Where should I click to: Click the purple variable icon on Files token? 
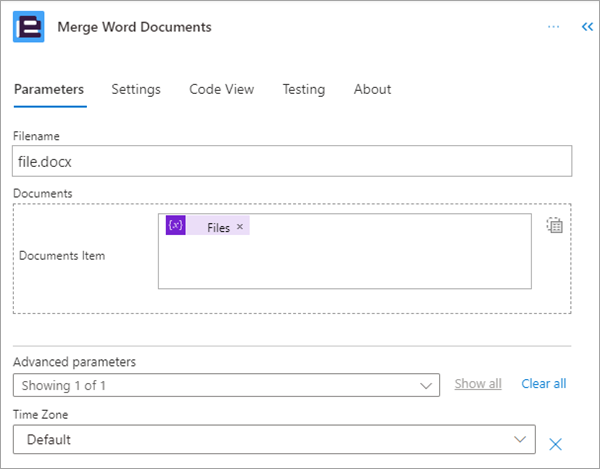tap(176, 226)
